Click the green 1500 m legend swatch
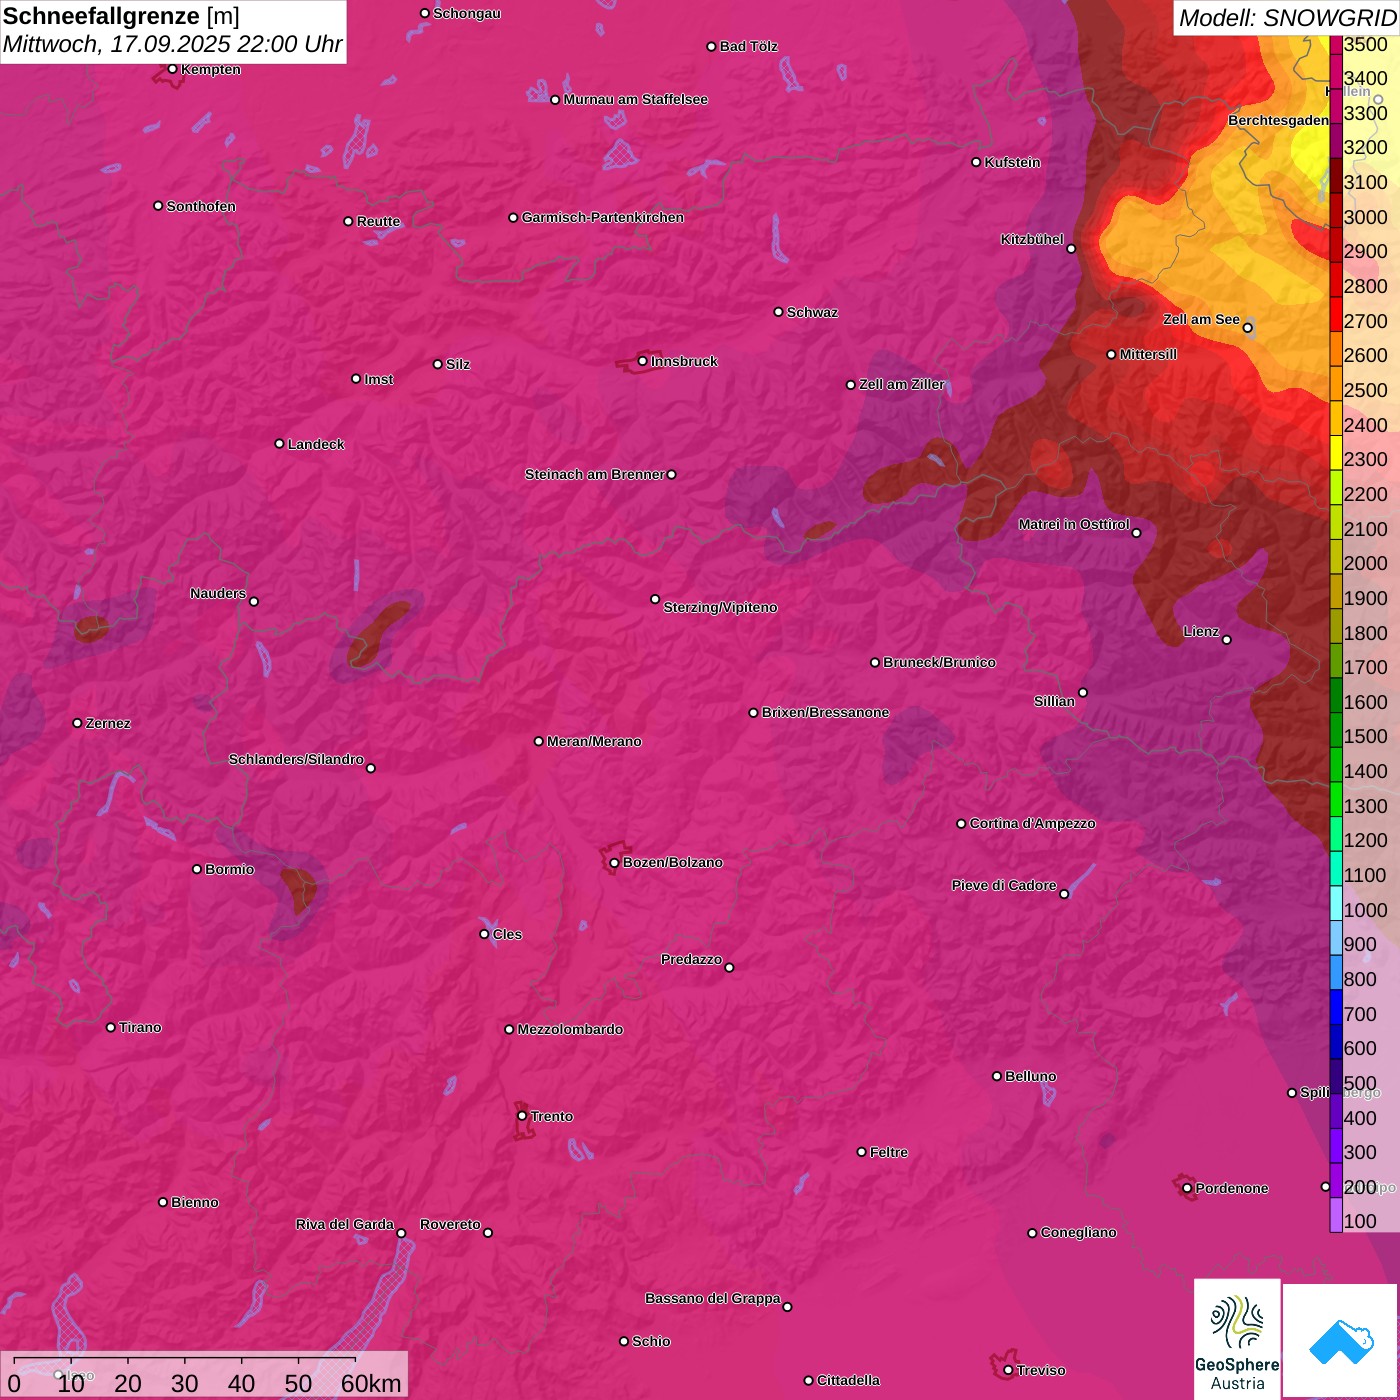 (x=1335, y=730)
